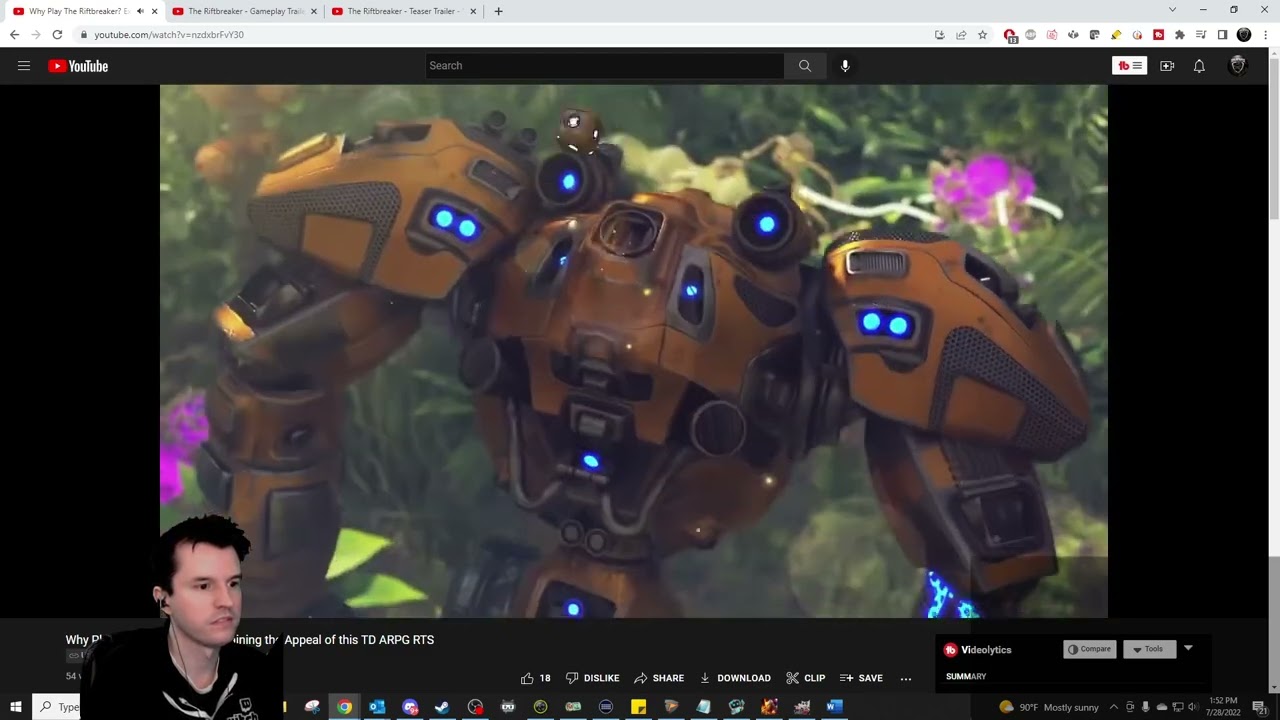The width and height of the screenshot is (1280, 720).
Task: Open the Chrome profile avatar
Action: (x=1244, y=35)
